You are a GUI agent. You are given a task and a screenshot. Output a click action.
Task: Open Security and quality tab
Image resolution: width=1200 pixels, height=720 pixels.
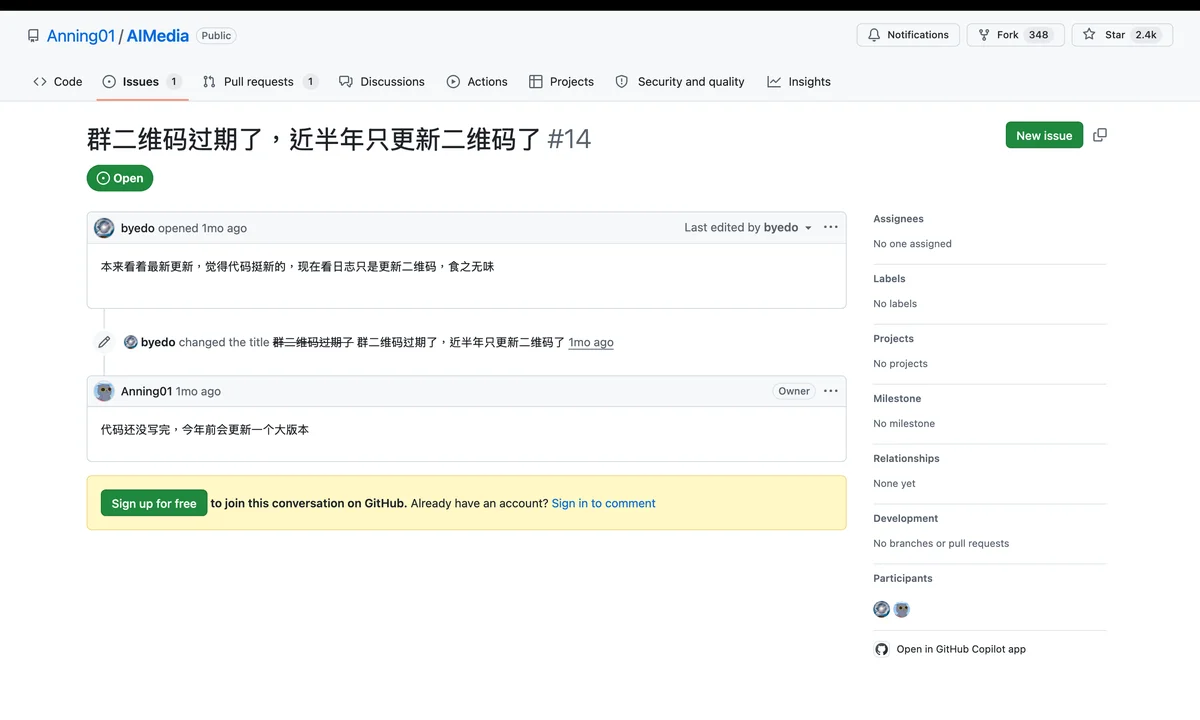tap(680, 82)
